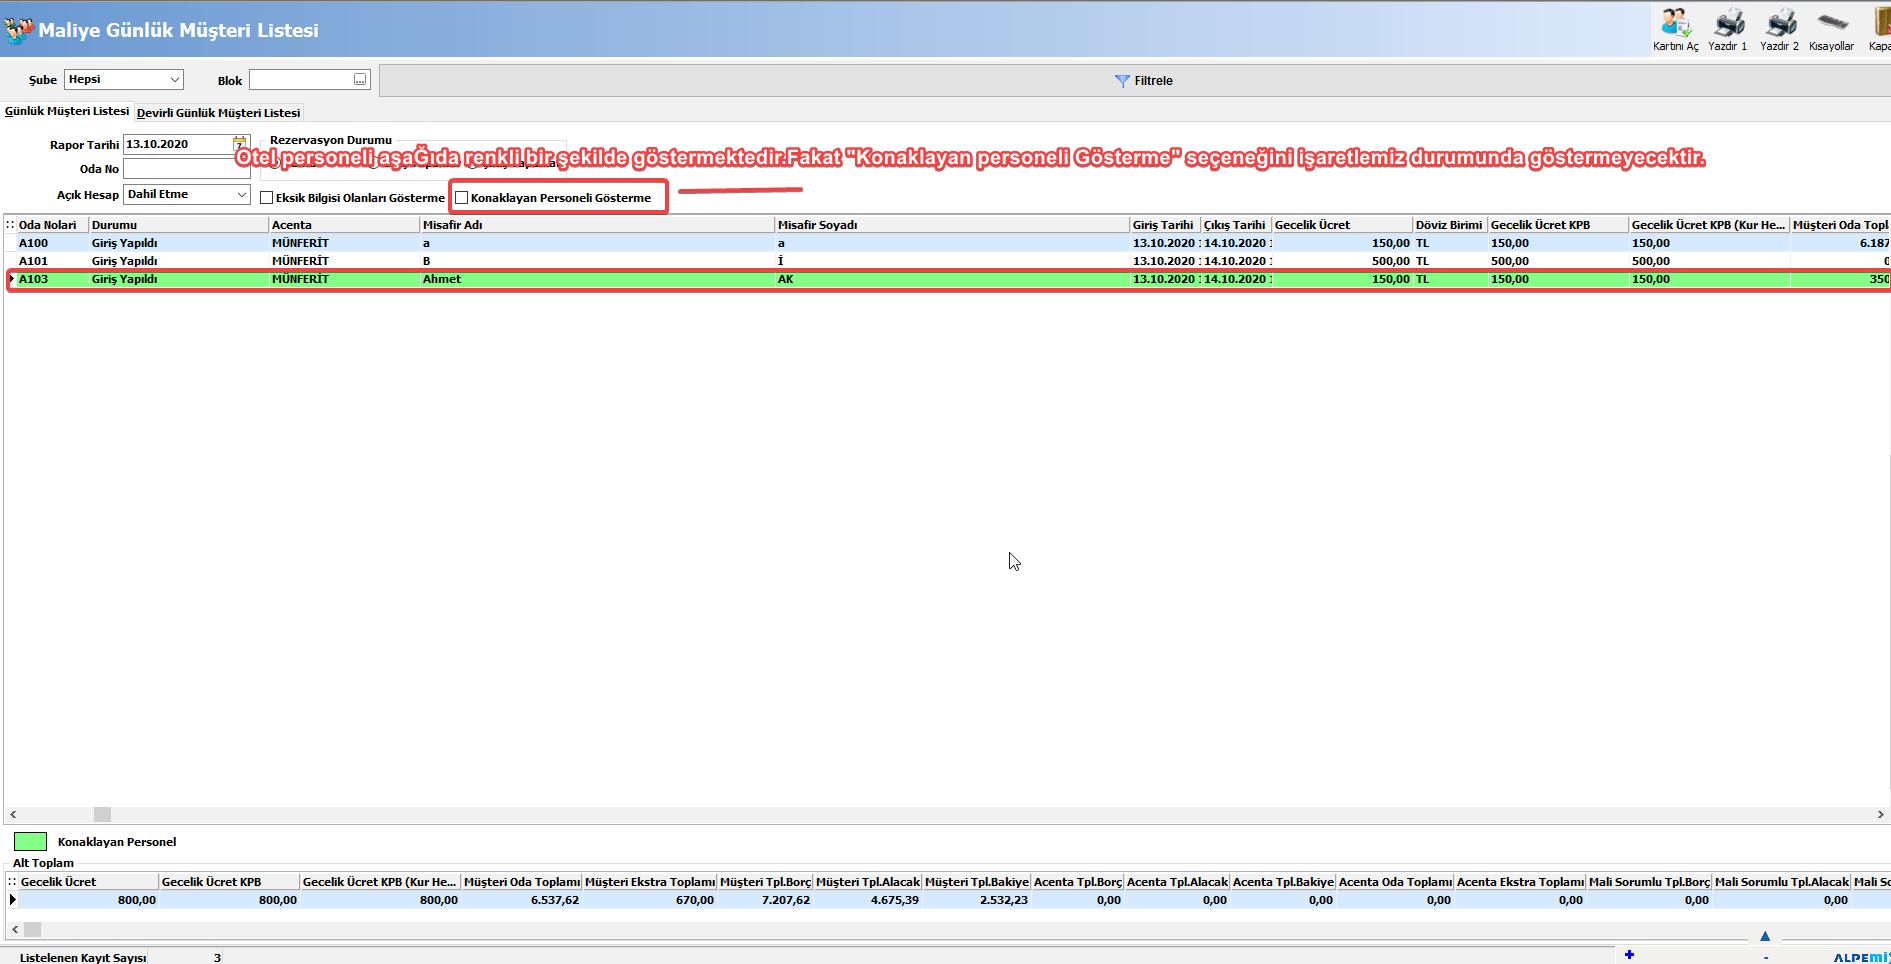Sort by Oda Noları column header
The width and height of the screenshot is (1891, 964).
pos(52,225)
